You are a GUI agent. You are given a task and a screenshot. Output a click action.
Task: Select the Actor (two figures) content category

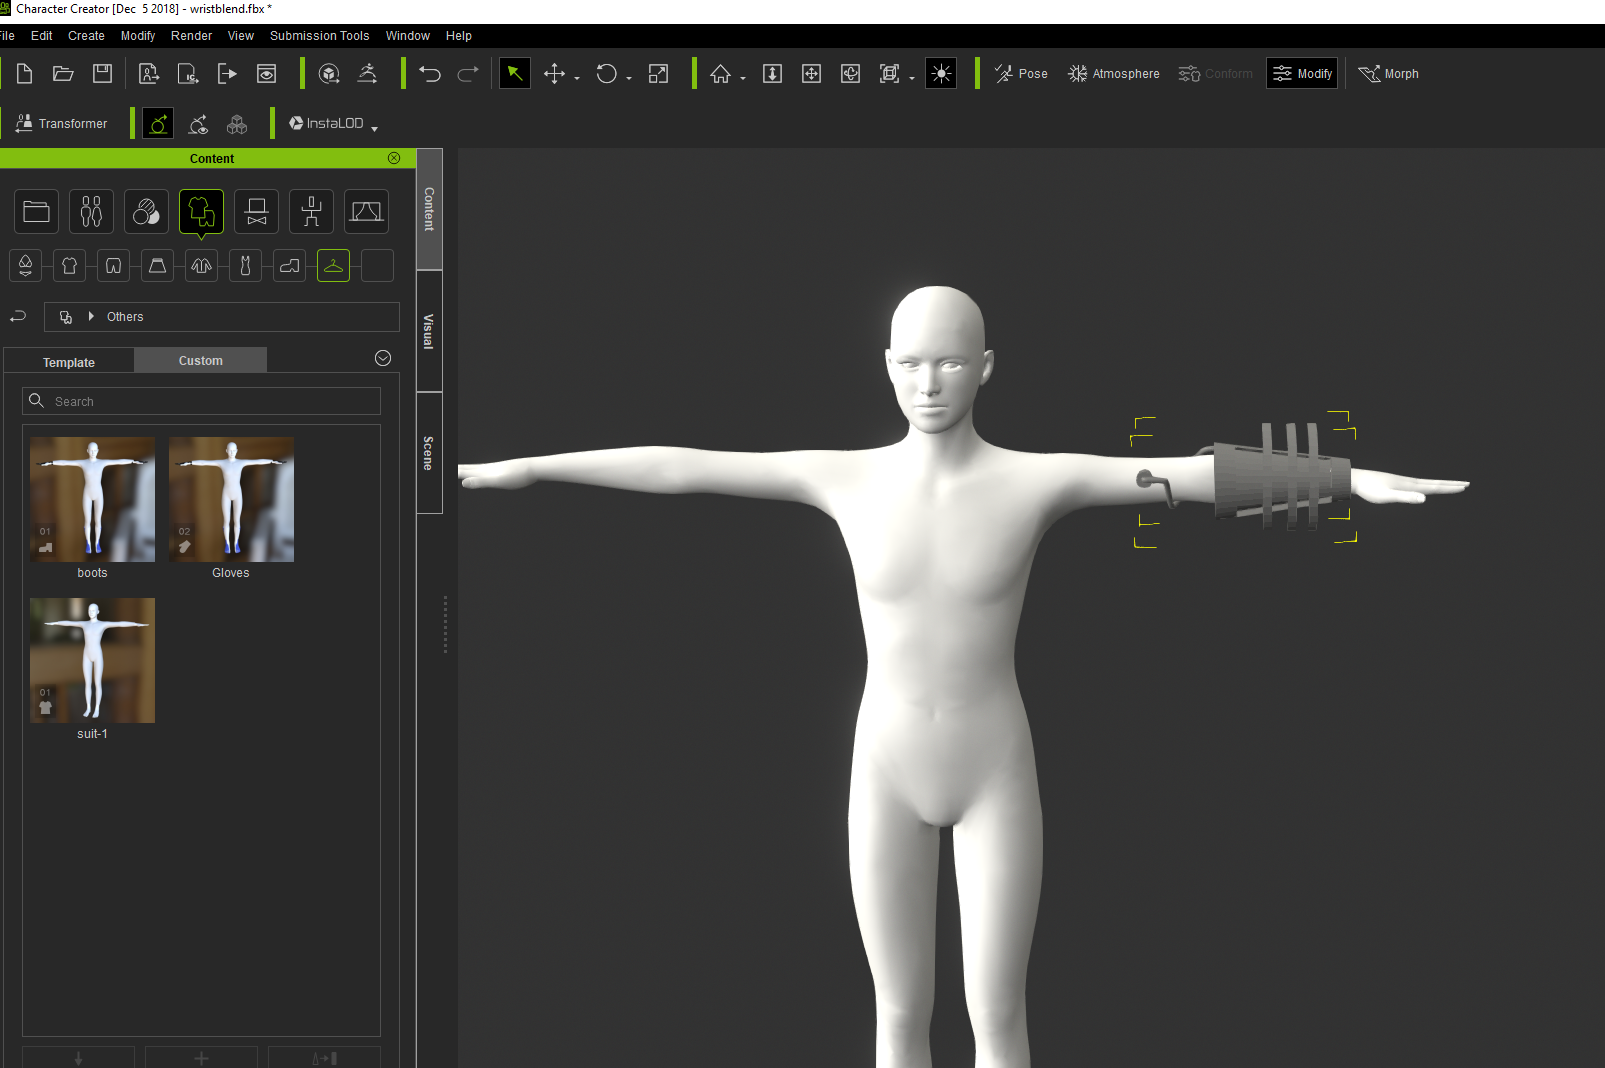[x=92, y=211]
